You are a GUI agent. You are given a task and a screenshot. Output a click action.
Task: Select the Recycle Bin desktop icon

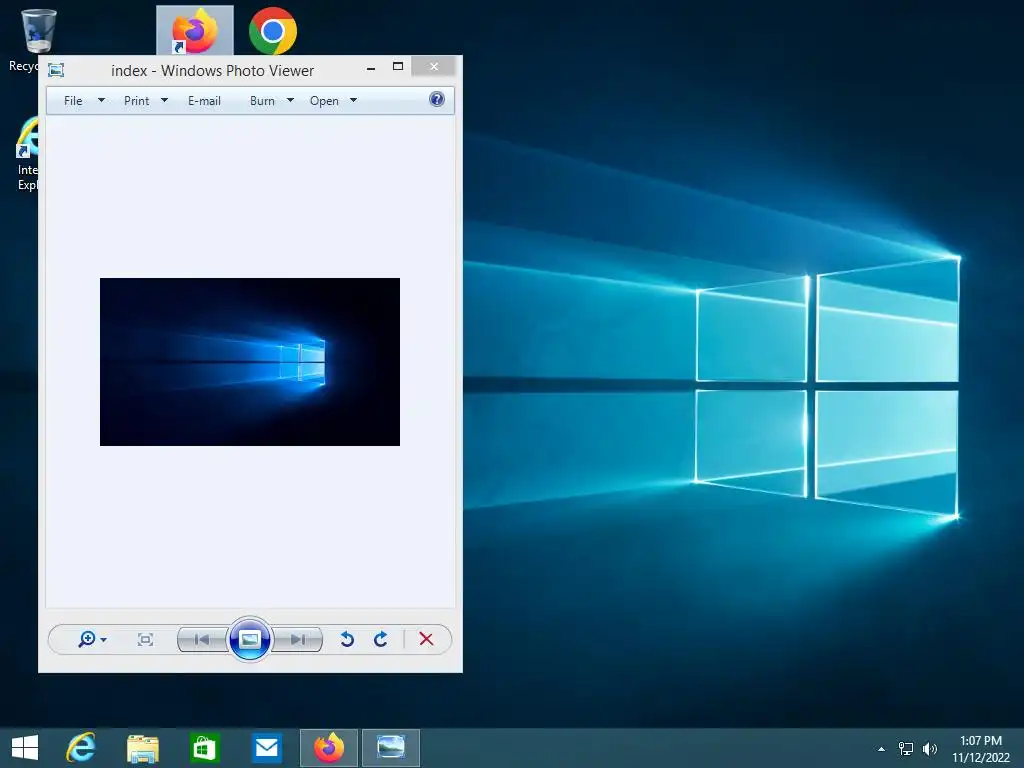click(39, 31)
